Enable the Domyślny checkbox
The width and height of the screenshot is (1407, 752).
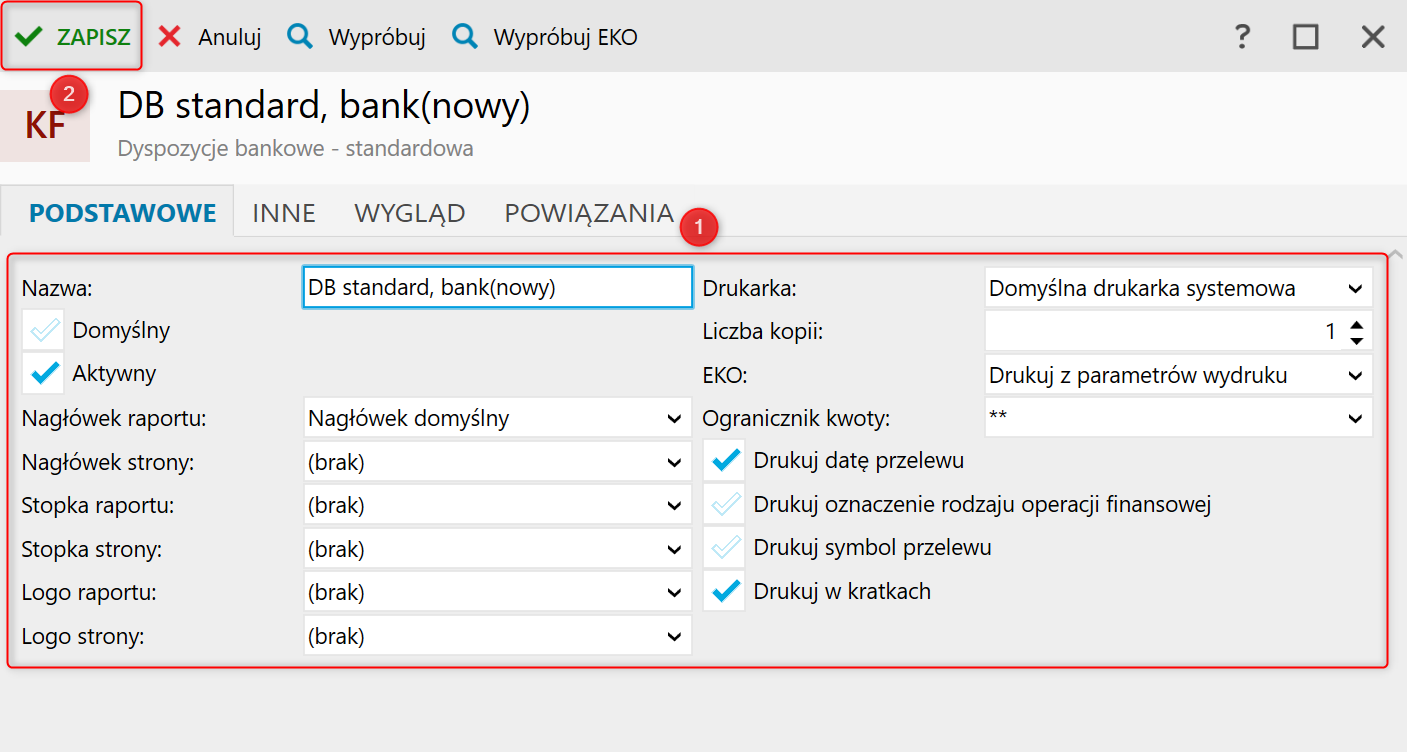pyautogui.click(x=42, y=331)
